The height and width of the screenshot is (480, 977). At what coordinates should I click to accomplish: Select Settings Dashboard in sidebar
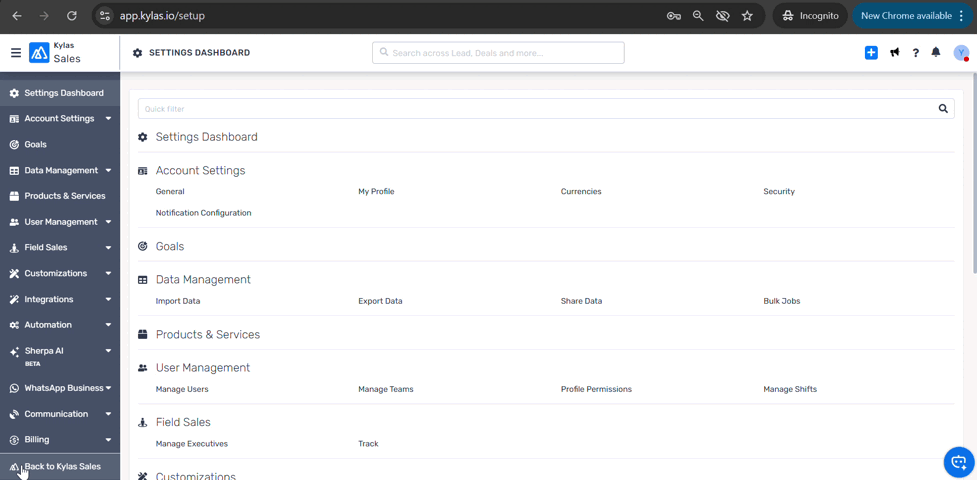point(60,93)
